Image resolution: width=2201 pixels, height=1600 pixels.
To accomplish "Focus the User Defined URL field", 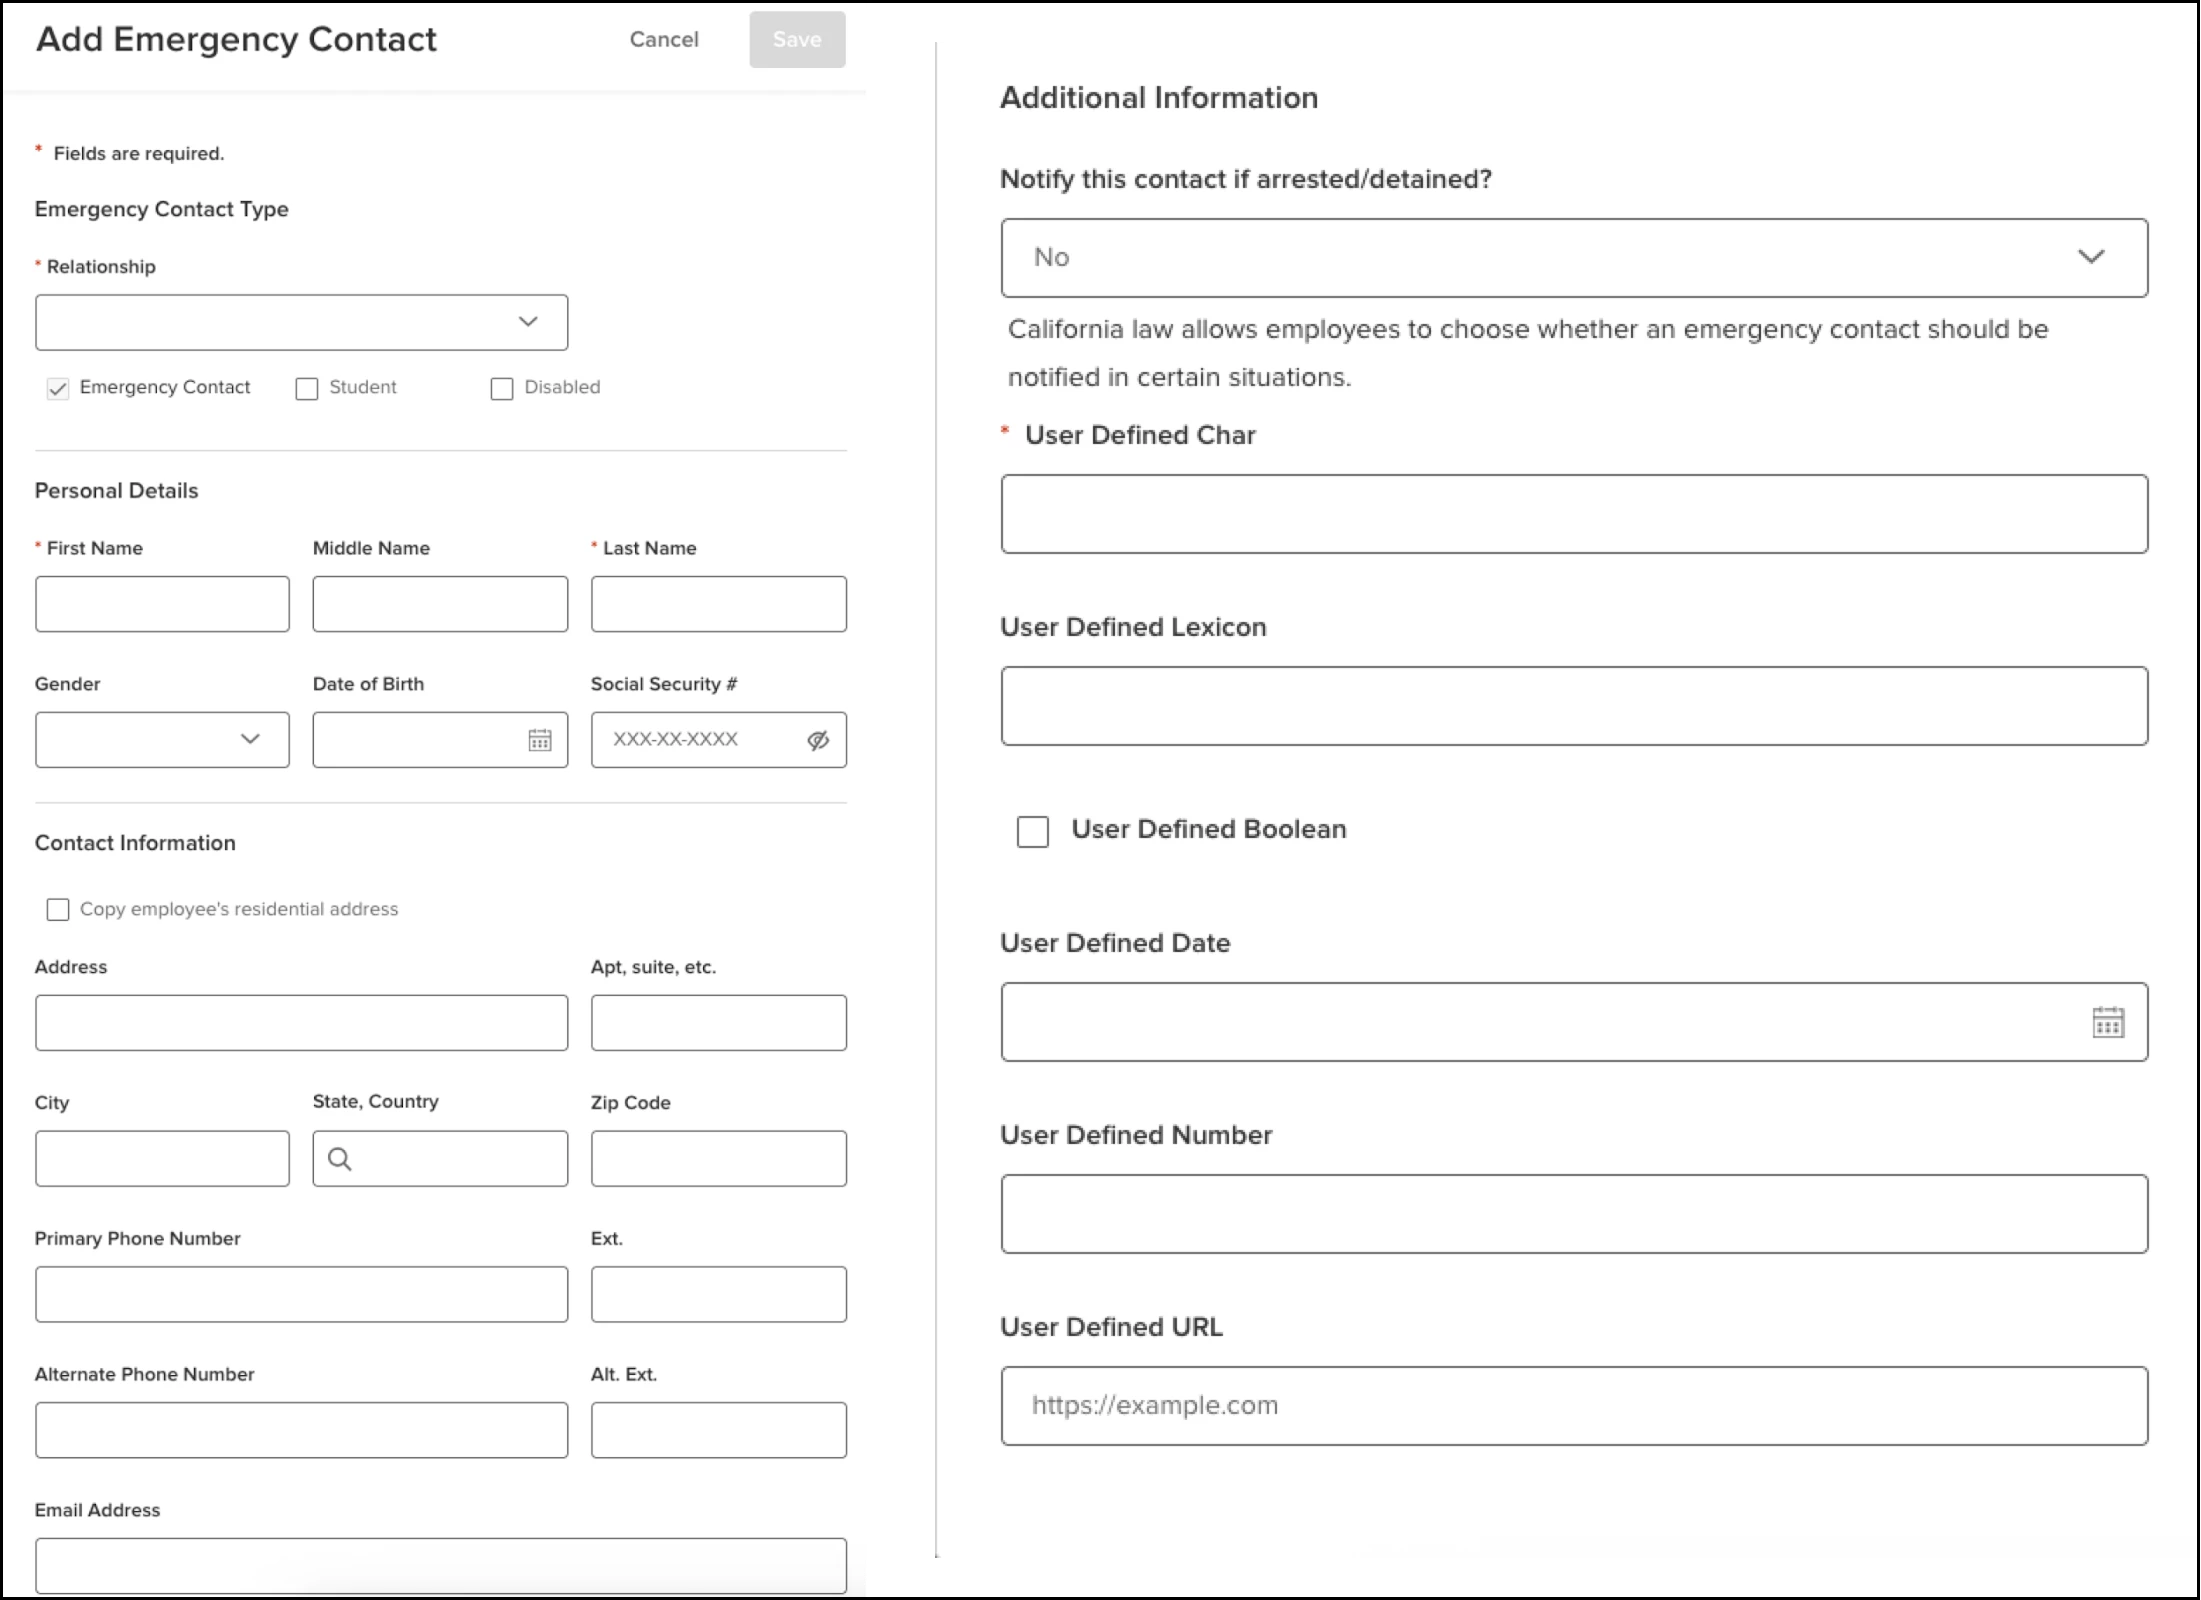I will [x=1574, y=1406].
